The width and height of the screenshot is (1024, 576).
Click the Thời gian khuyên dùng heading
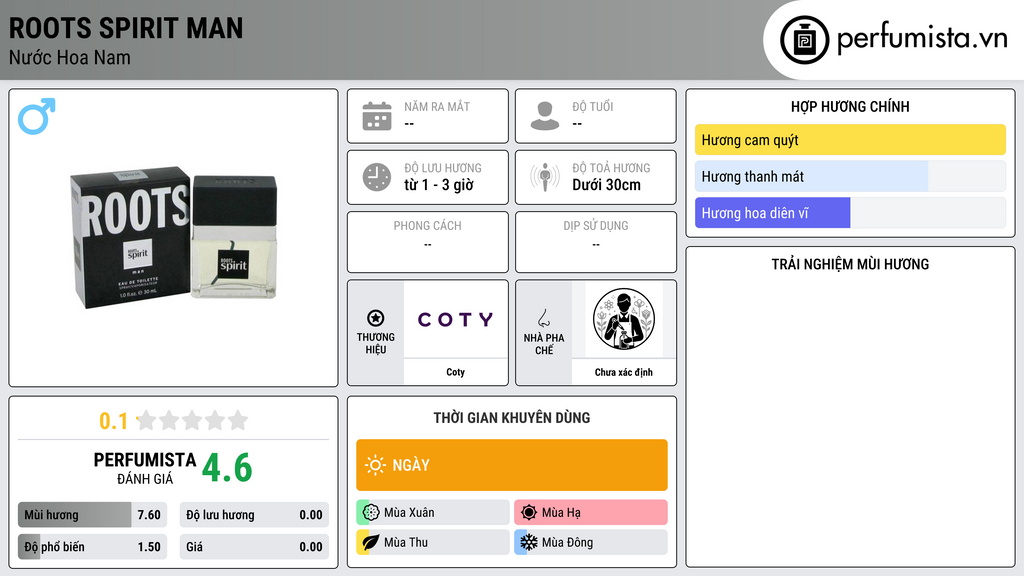click(x=512, y=417)
